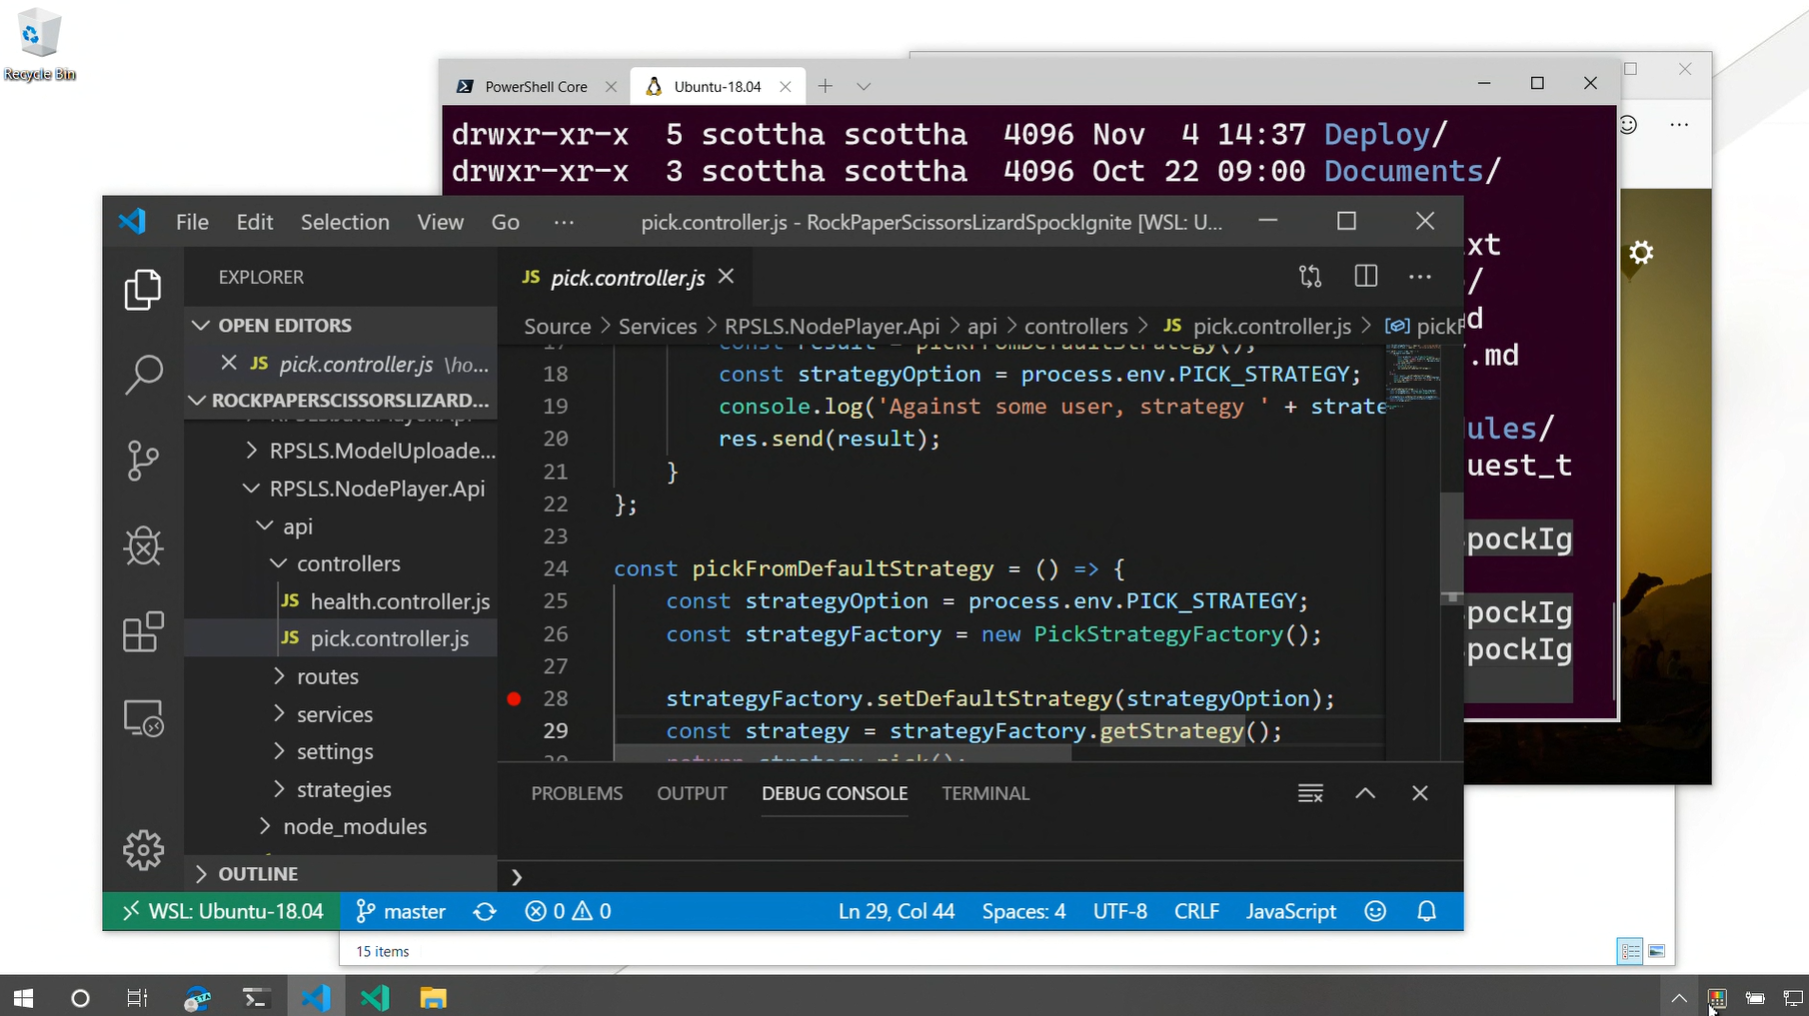Image resolution: width=1809 pixels, height=1016 pixels.
Task: Switch to the TERMINAL panel tab
Action: pos(985,793)
